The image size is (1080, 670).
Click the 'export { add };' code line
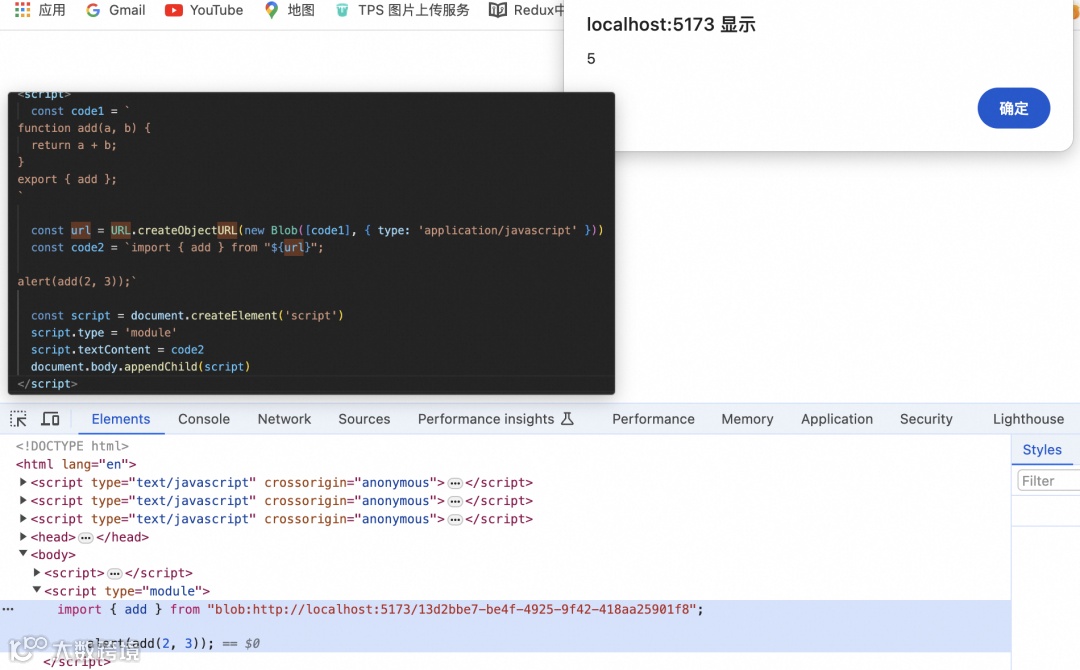[x=67, y=179]
